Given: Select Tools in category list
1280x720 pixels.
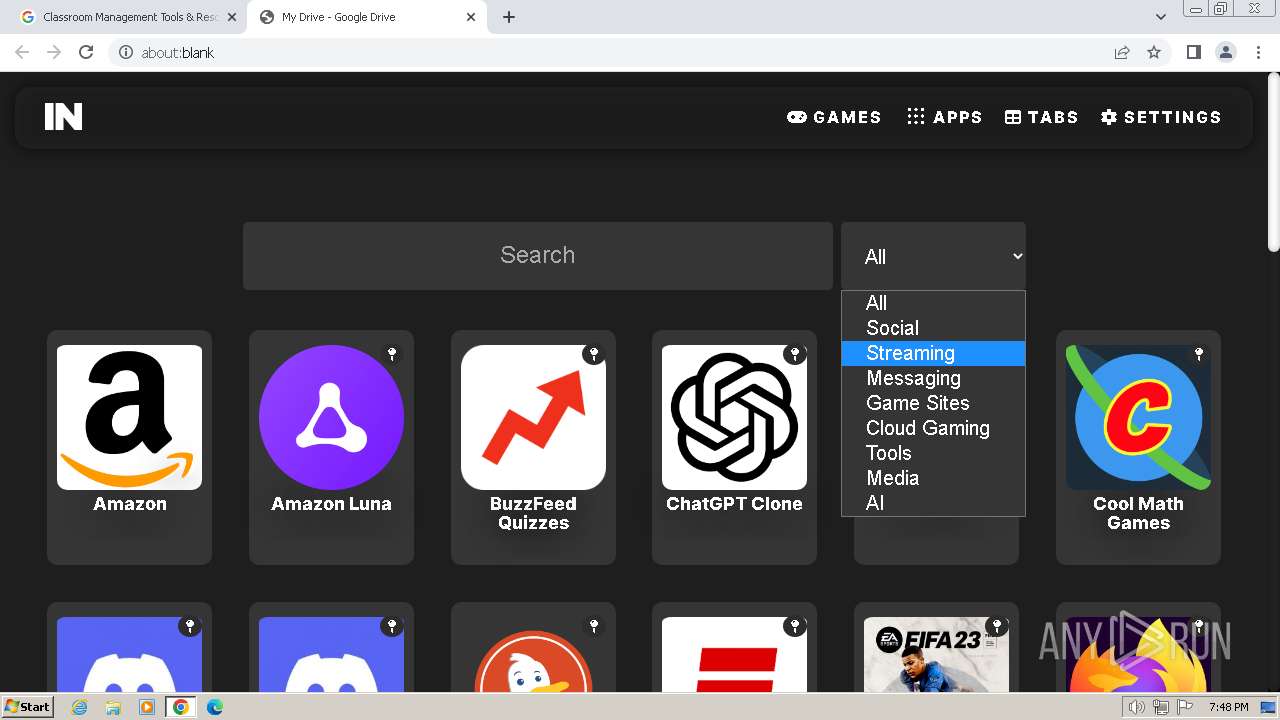Looking at the screenshot, I should [x=933, y=453].
